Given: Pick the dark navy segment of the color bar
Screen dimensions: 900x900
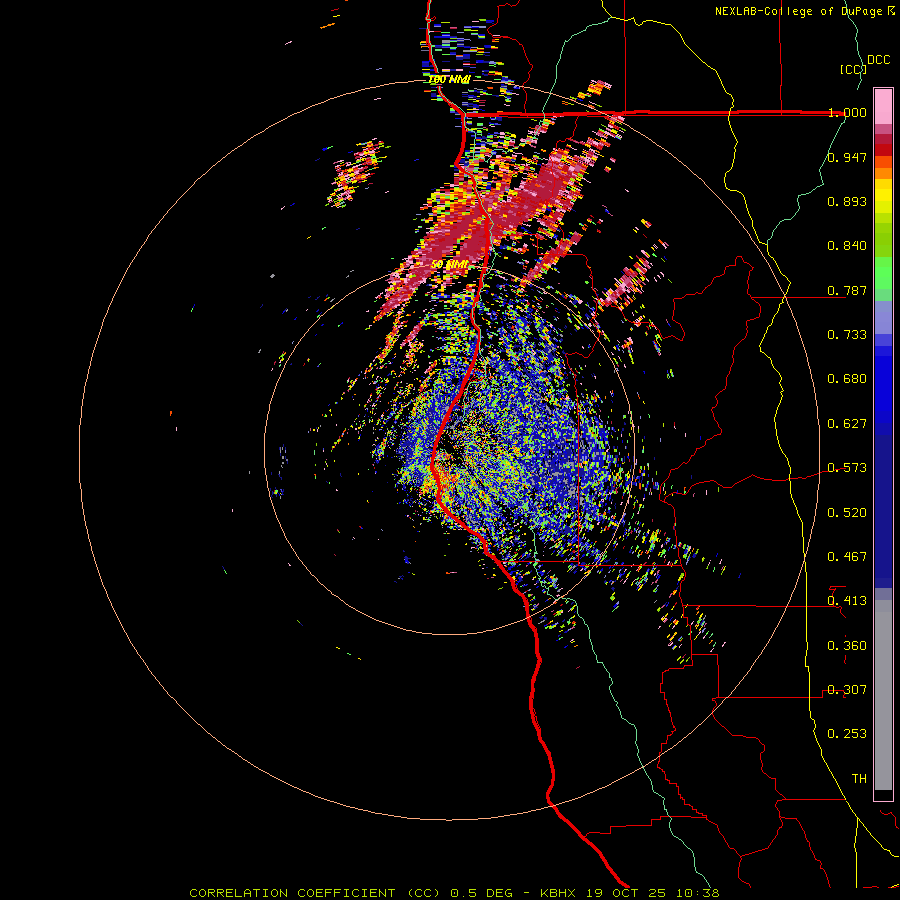Looking at the screenshot, I should (x=883, y=511).
